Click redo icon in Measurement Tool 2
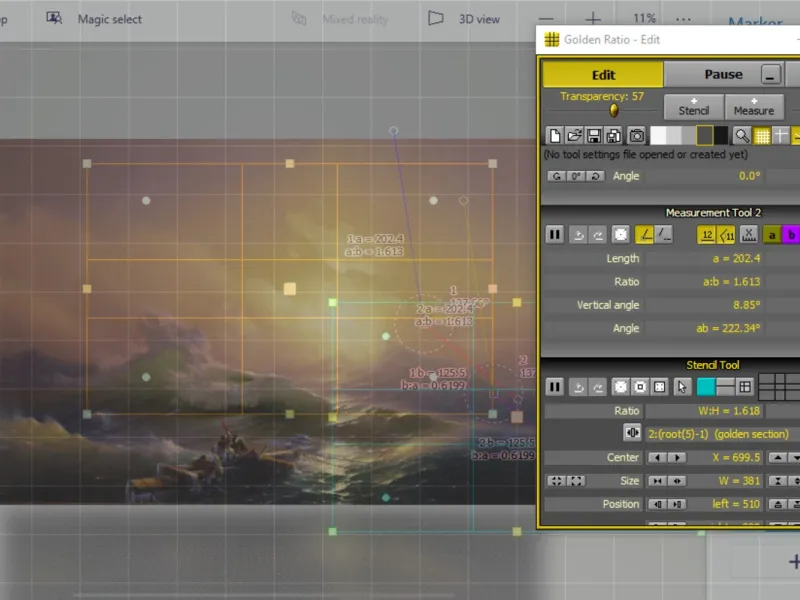Image resolution: width=800 pixels, height=600 pixels. point(597,235)
